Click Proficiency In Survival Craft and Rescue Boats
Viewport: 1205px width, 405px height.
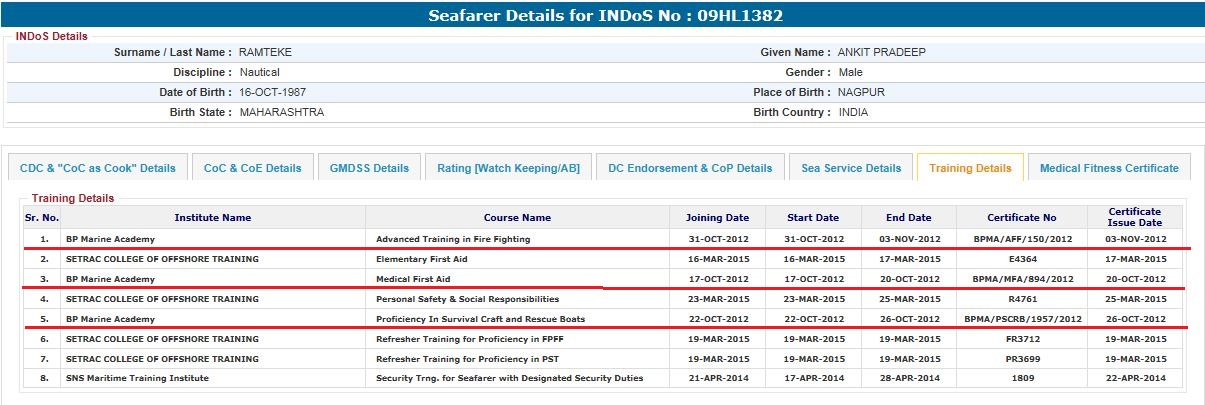click(480, 319)
